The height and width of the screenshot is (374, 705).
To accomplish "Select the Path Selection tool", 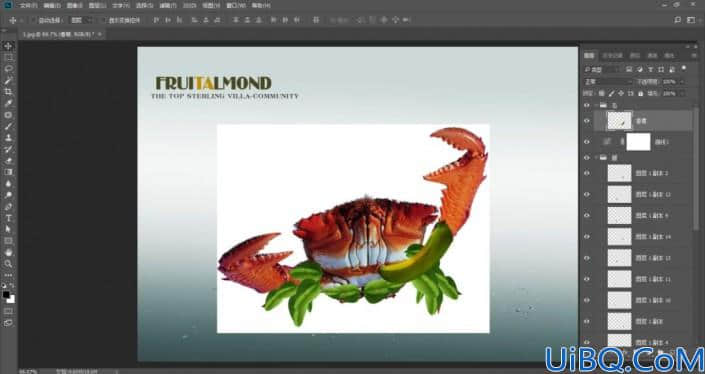I will (8, 230).
